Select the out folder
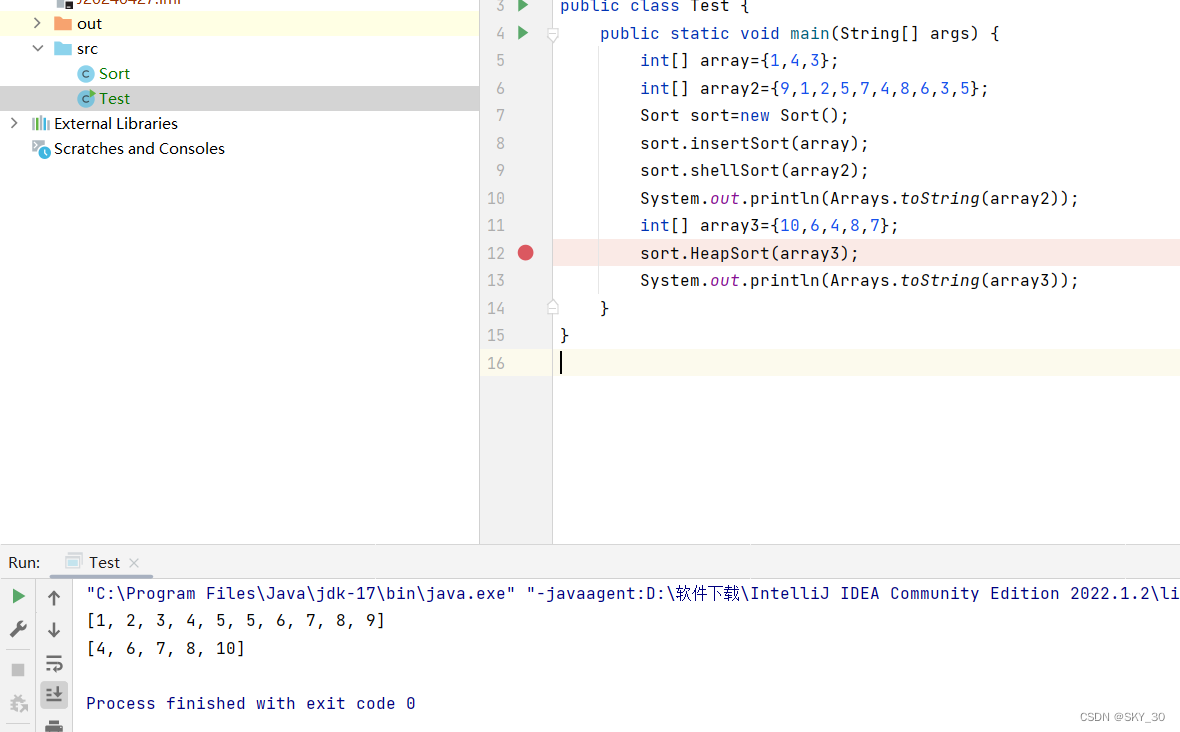Image resolution: width=1180 pixels, height=732 pixels. 89,23
